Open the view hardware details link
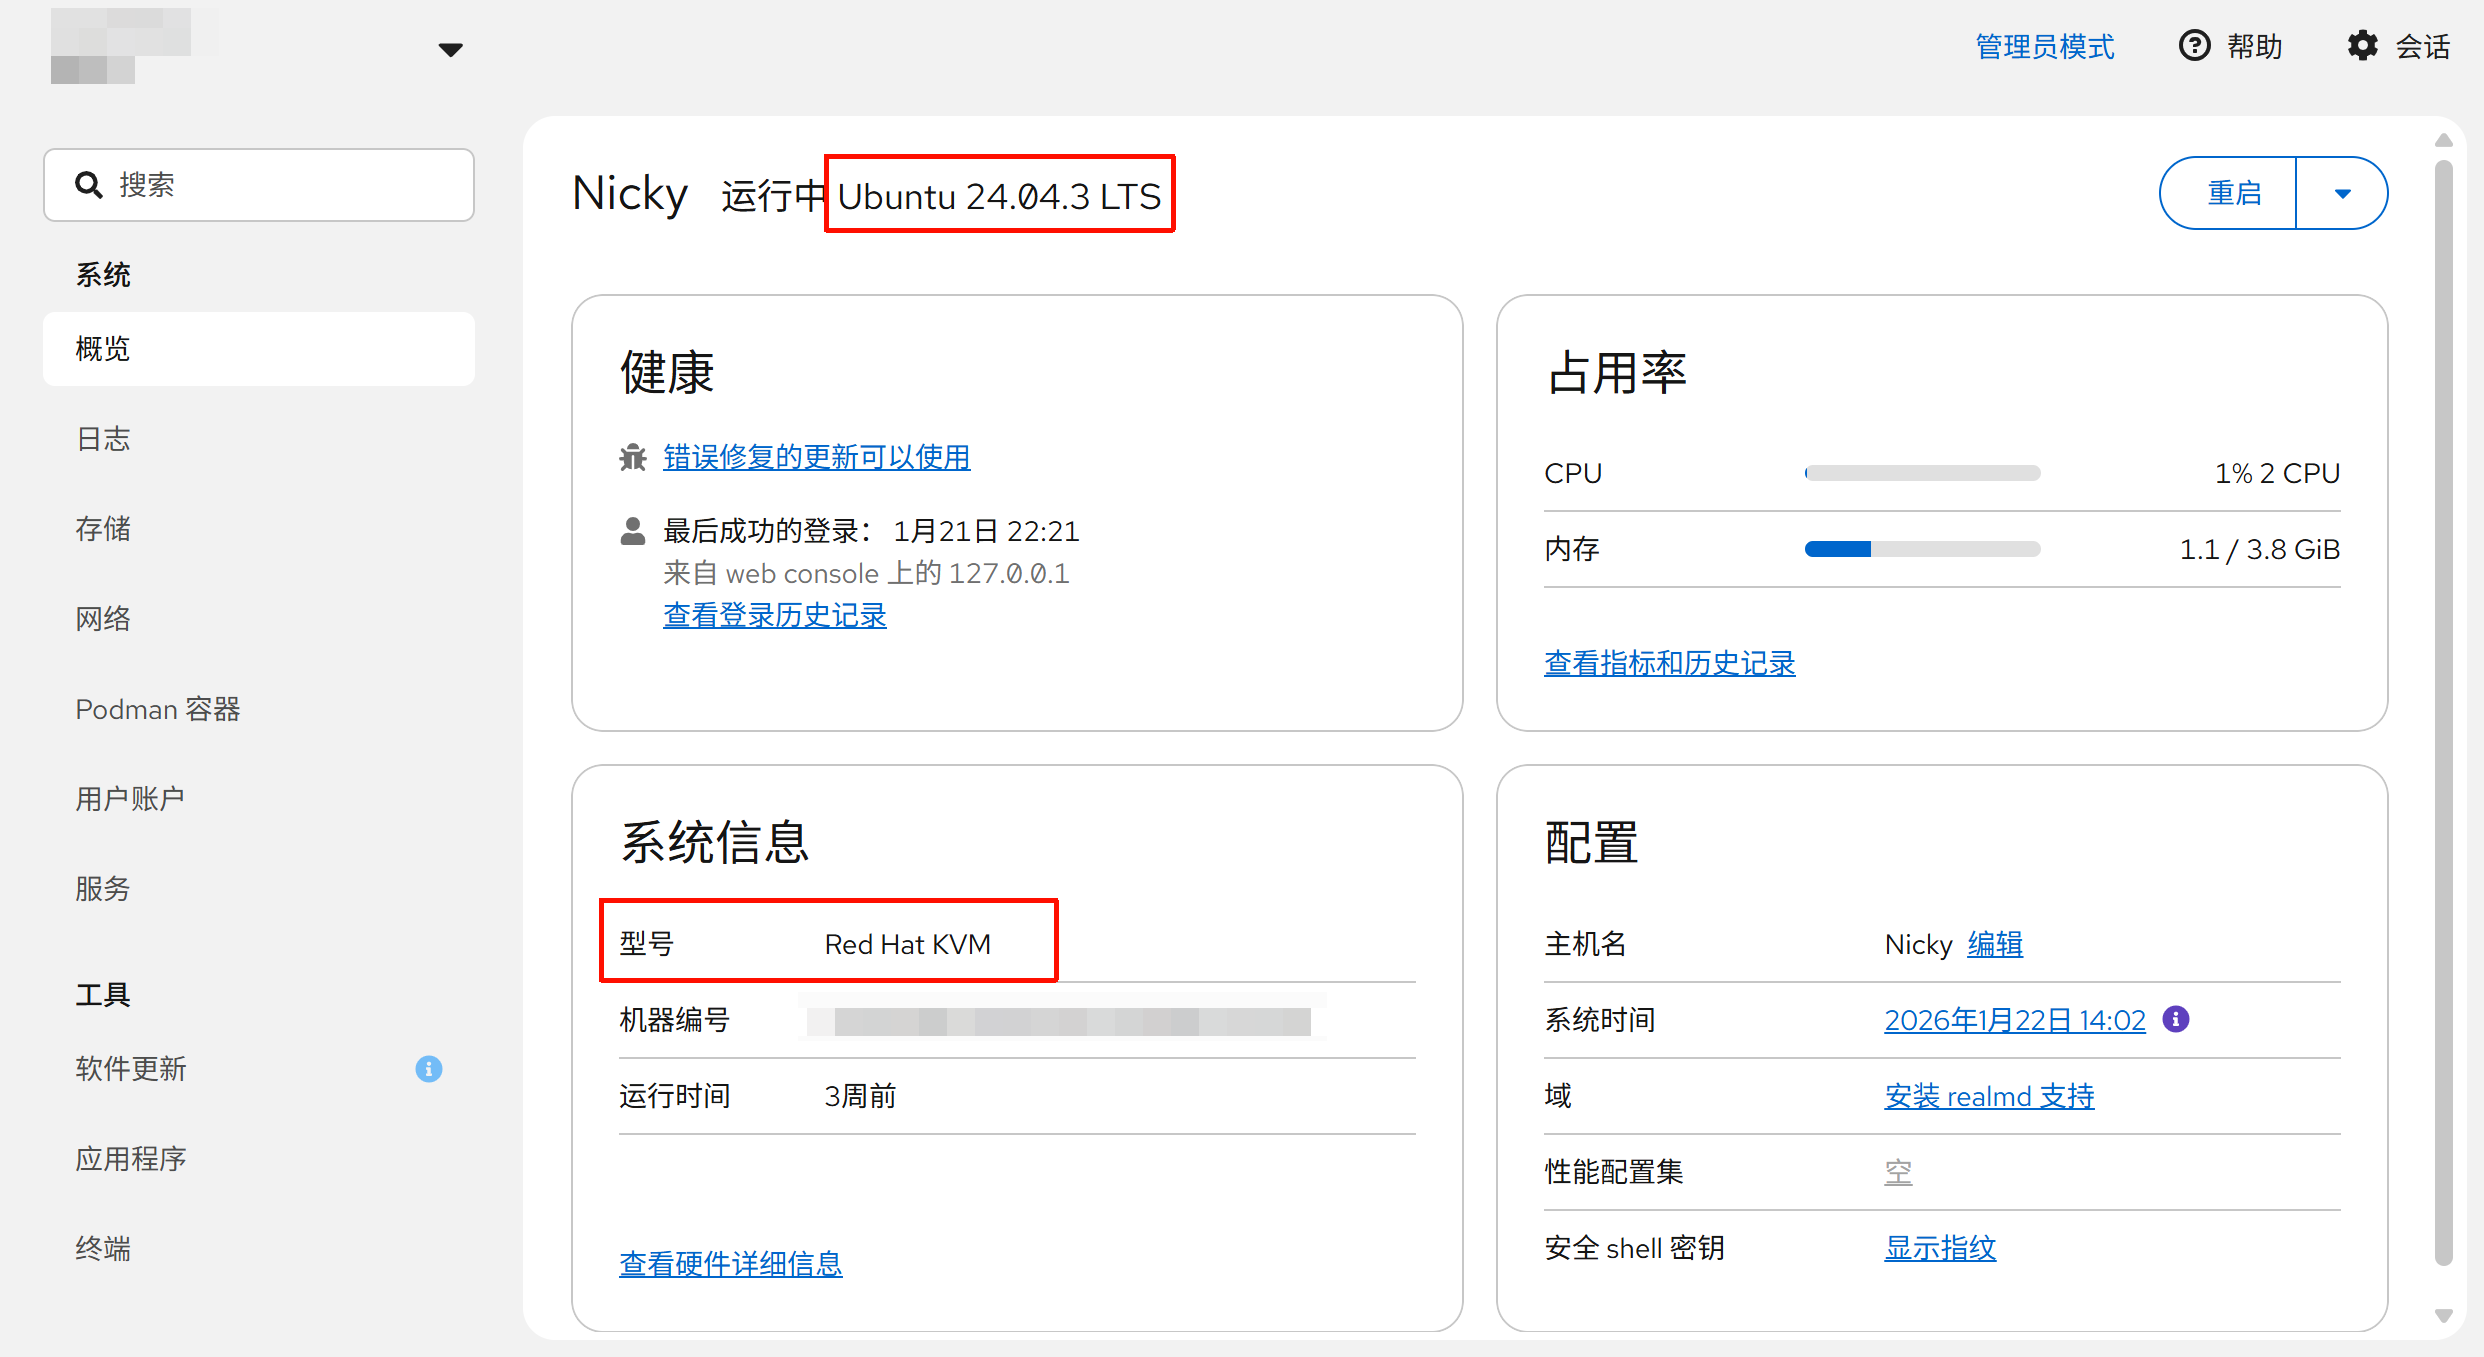 click(730, 1264)
